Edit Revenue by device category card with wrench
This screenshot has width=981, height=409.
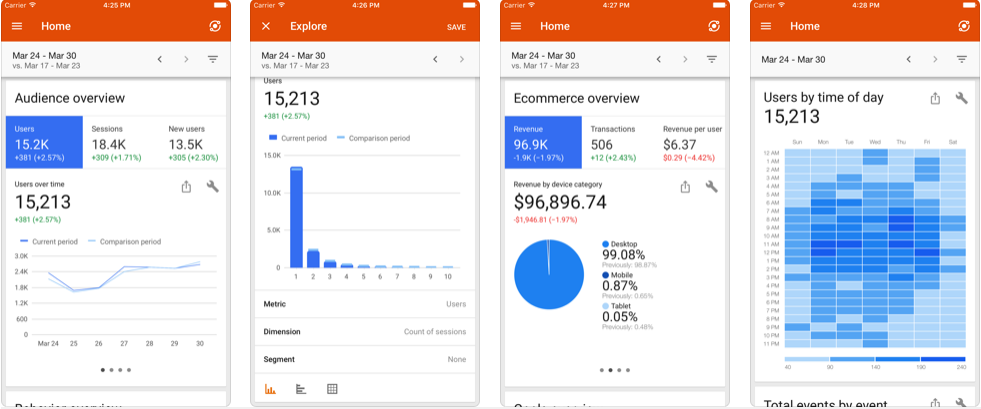tap(711, 186)
